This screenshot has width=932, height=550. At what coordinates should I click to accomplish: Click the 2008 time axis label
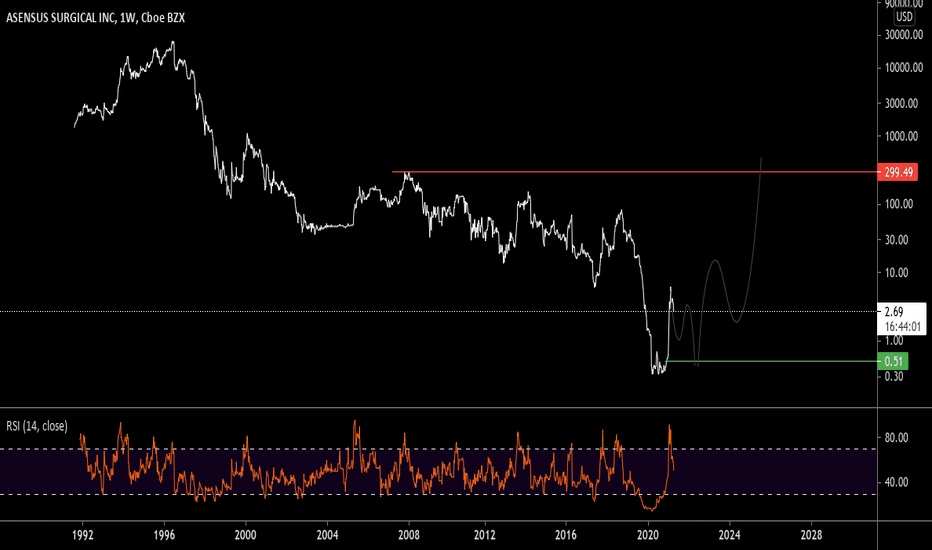(x=409, y=535)
